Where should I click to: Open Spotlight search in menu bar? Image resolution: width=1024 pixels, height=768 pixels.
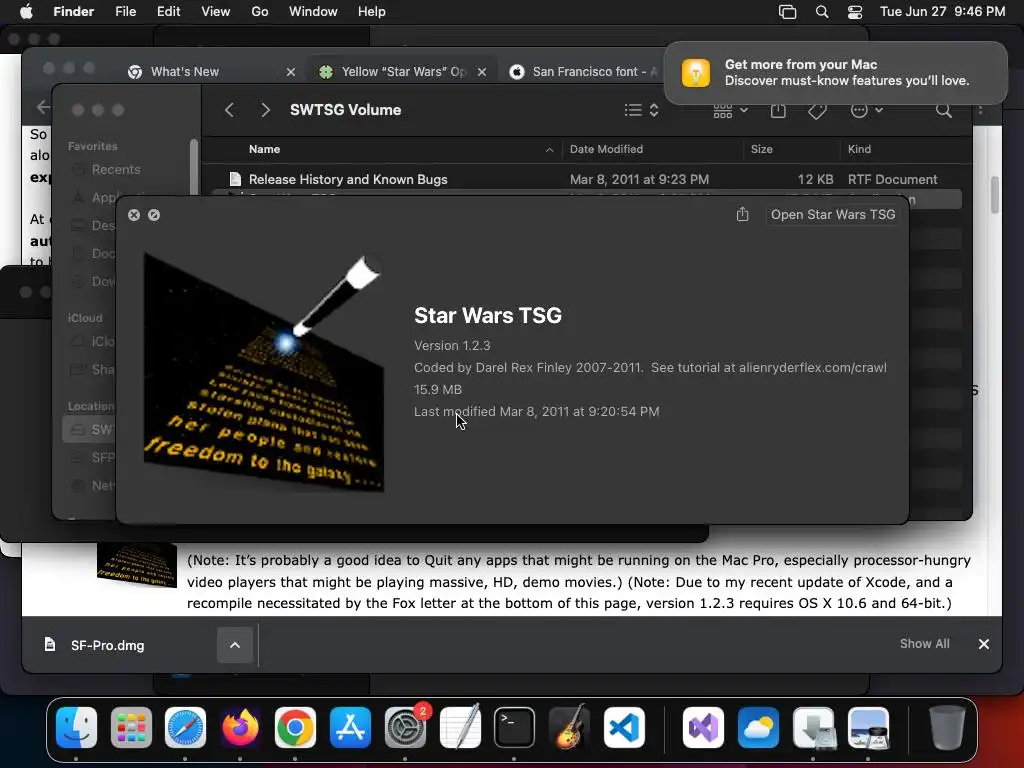(x=822, y=12)
